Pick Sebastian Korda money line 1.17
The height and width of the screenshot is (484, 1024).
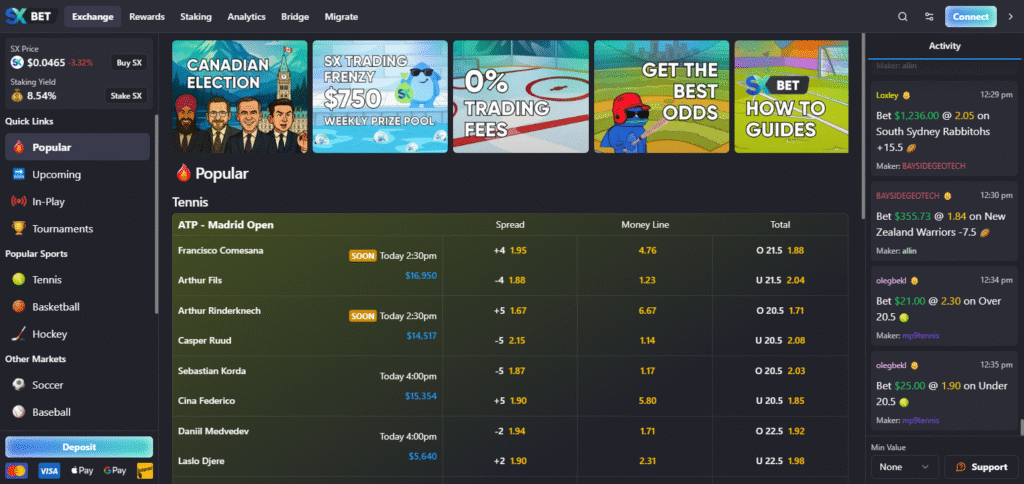647,370
